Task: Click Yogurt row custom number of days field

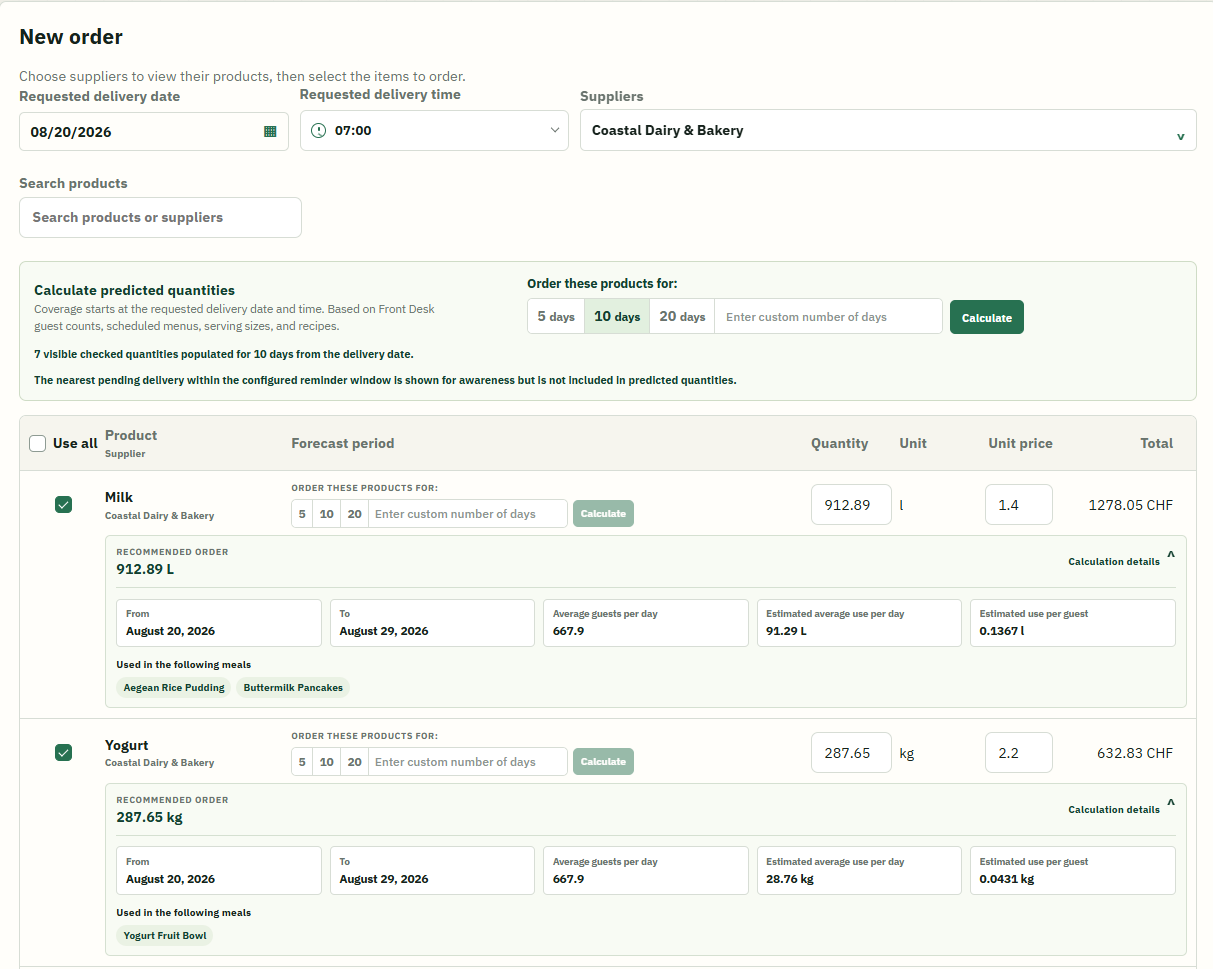Action: (468, 762)
